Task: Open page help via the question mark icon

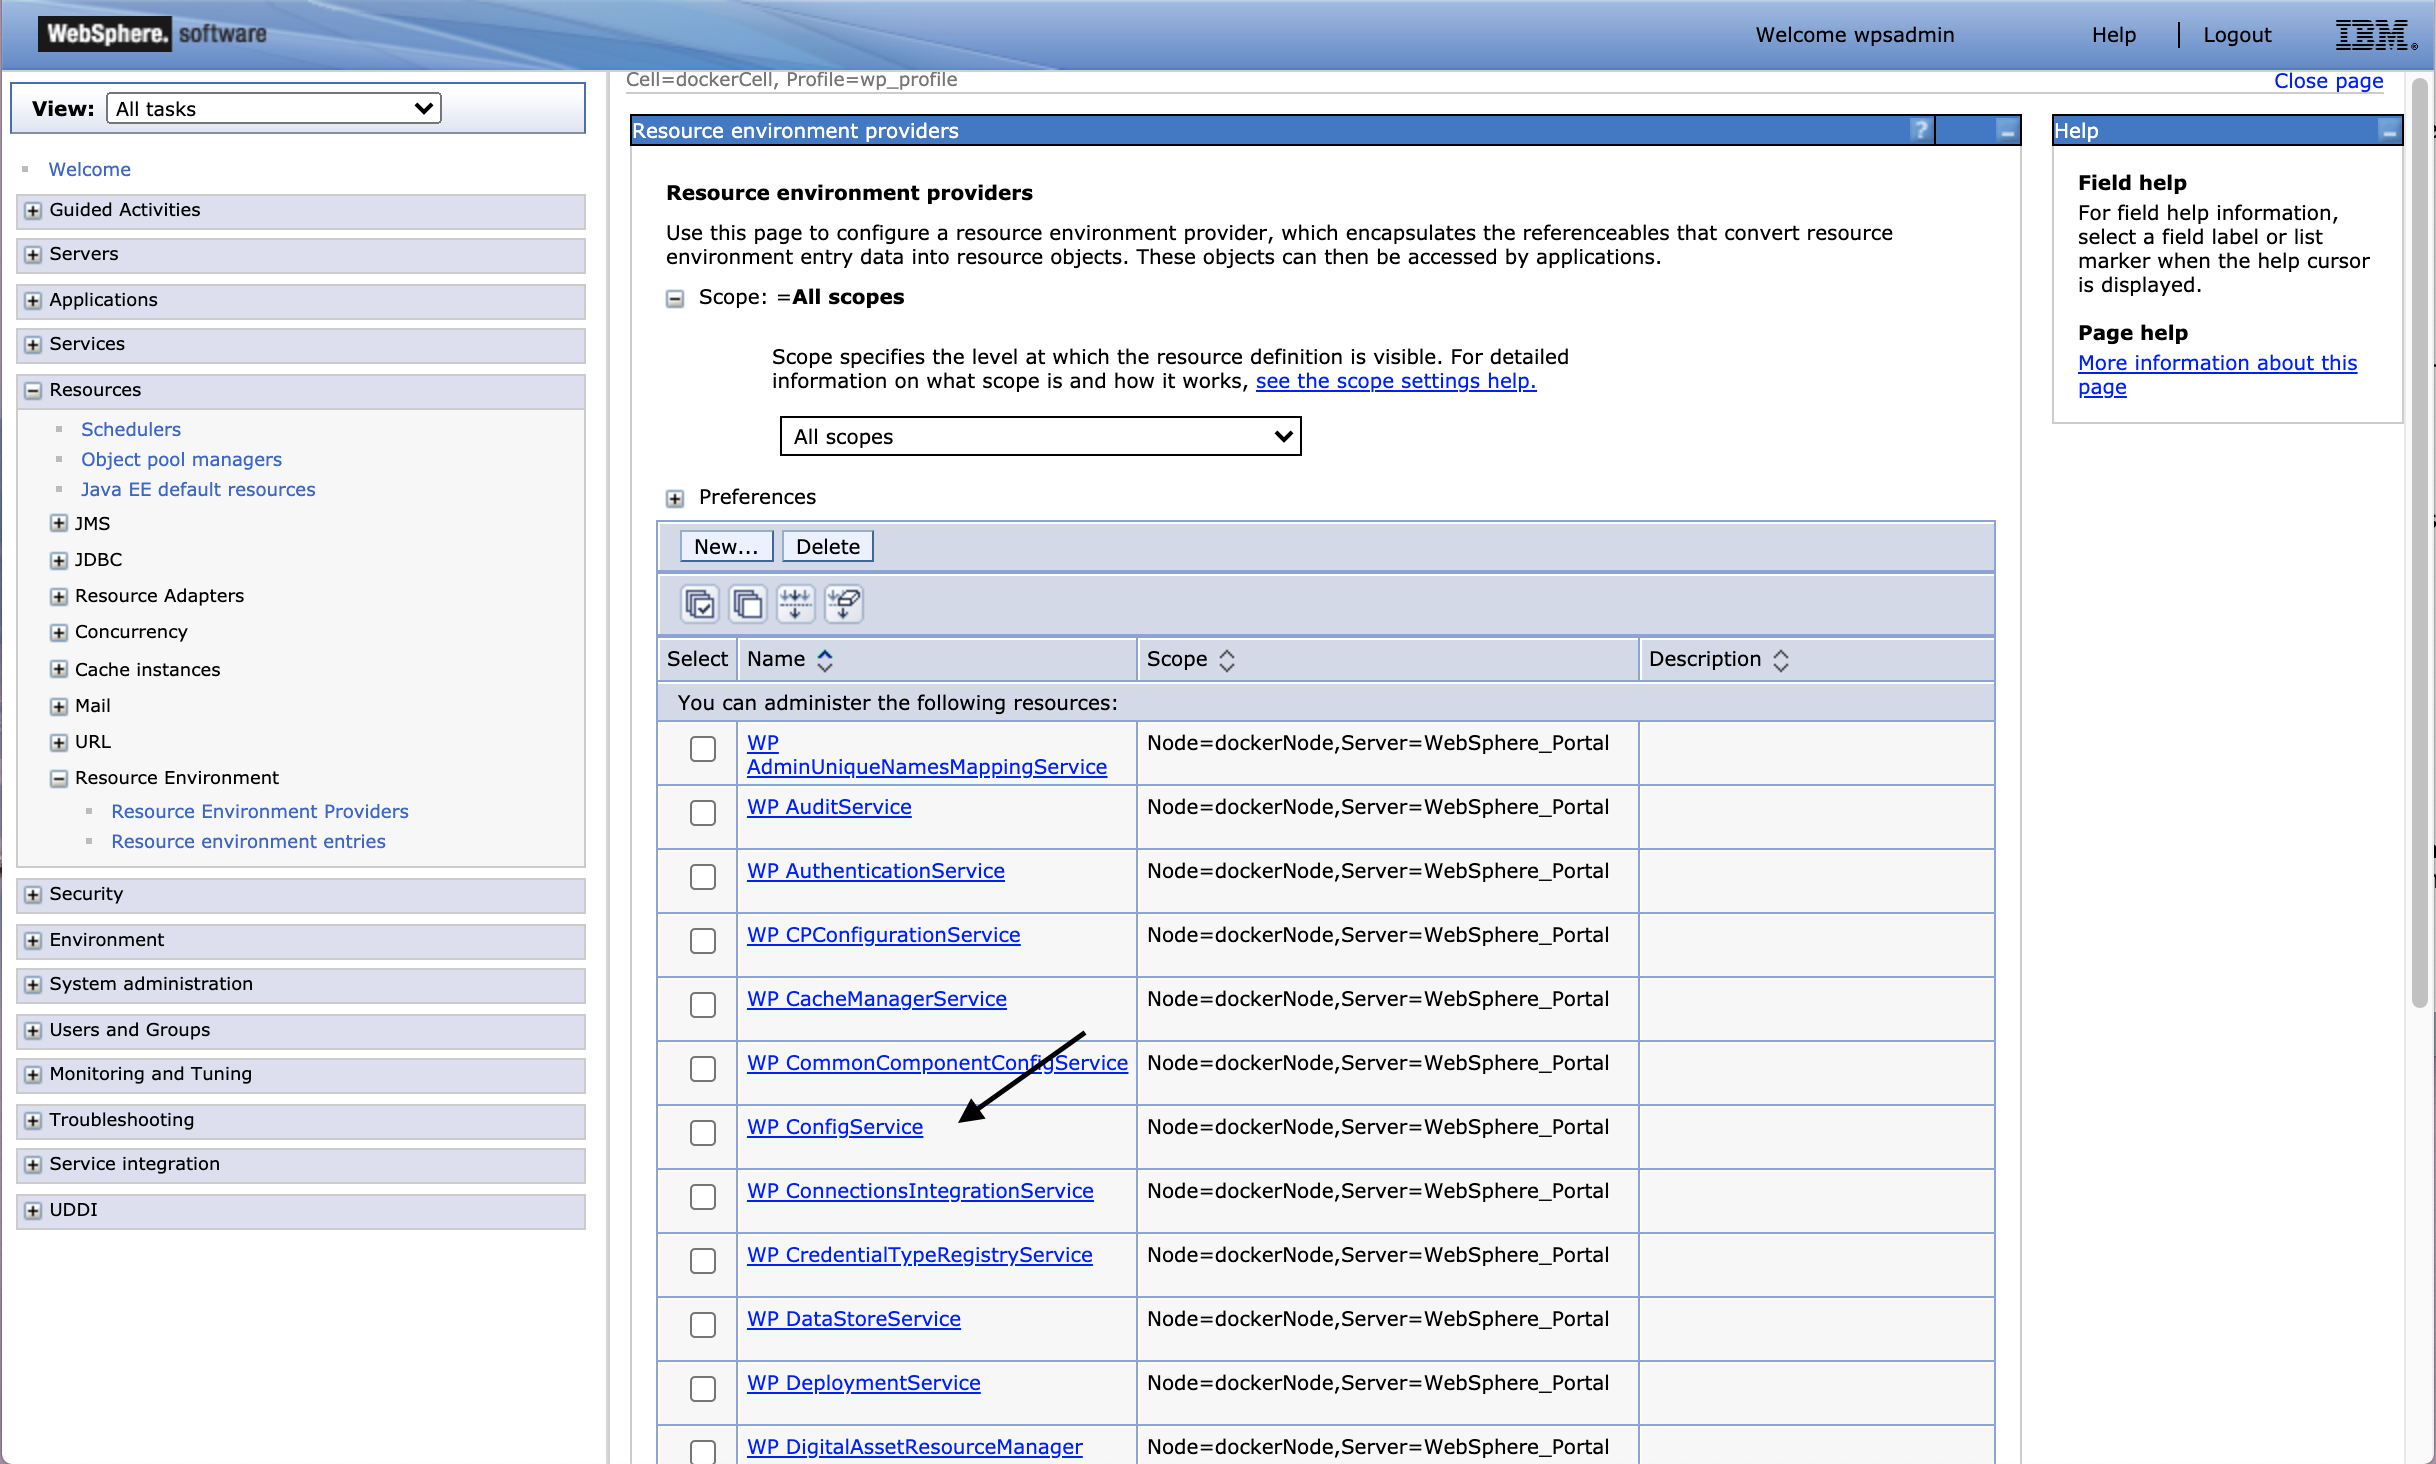Action: tap(1921, 130)
